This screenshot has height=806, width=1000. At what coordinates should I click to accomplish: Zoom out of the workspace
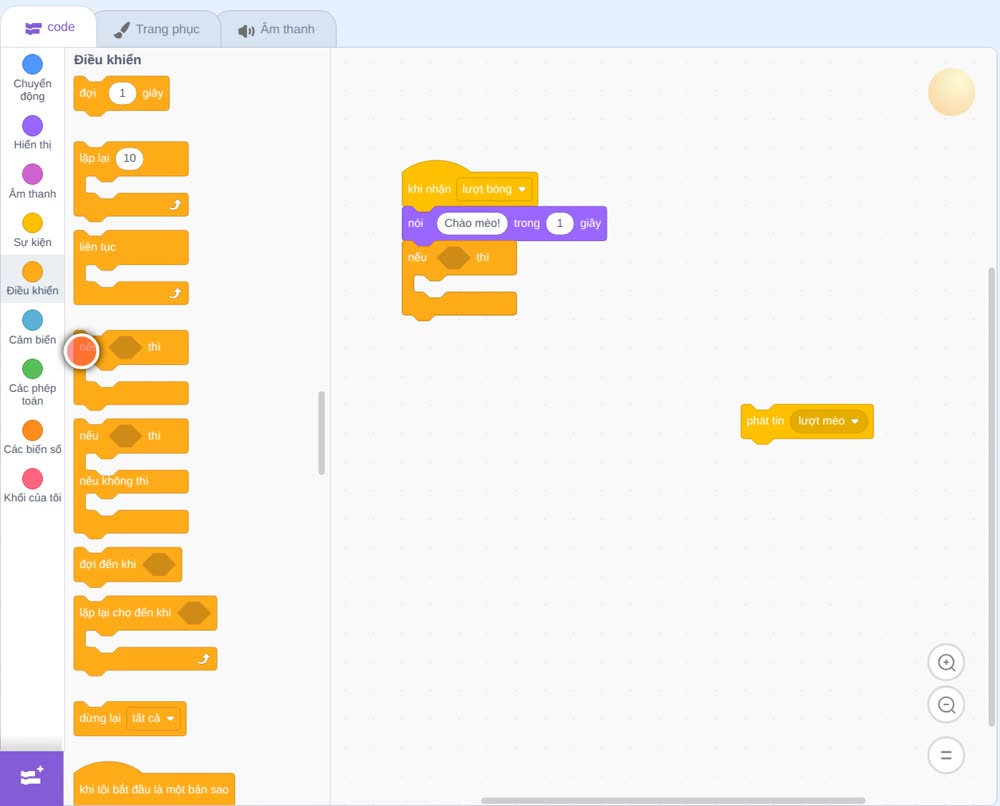[x=946, y=705]
